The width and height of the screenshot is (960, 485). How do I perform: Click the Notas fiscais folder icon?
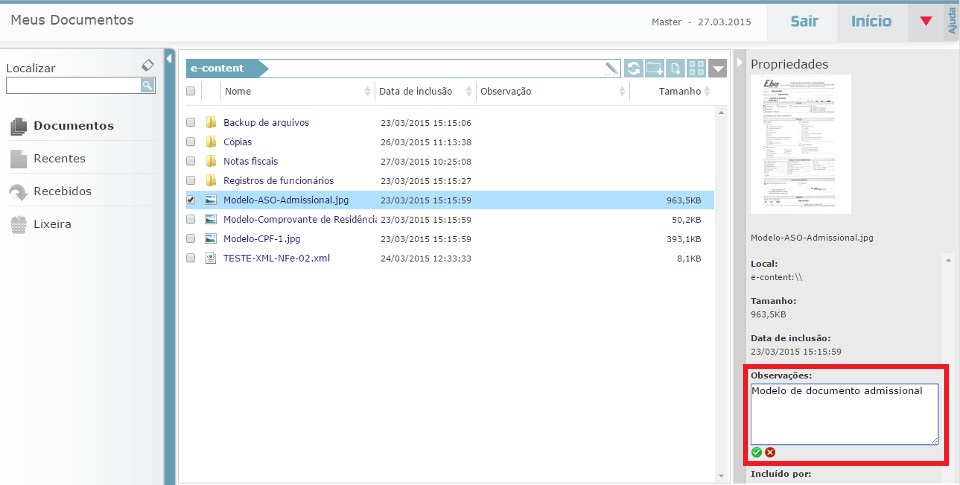[x=211, y=161]
